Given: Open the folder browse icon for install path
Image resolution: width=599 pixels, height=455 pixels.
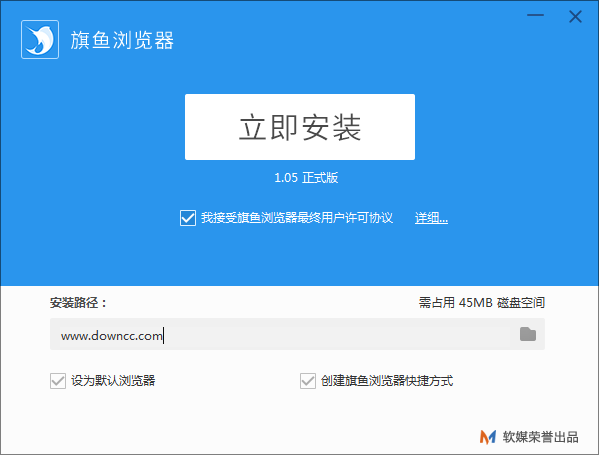Looking at the screenshot, I should [x=528, y=334].
